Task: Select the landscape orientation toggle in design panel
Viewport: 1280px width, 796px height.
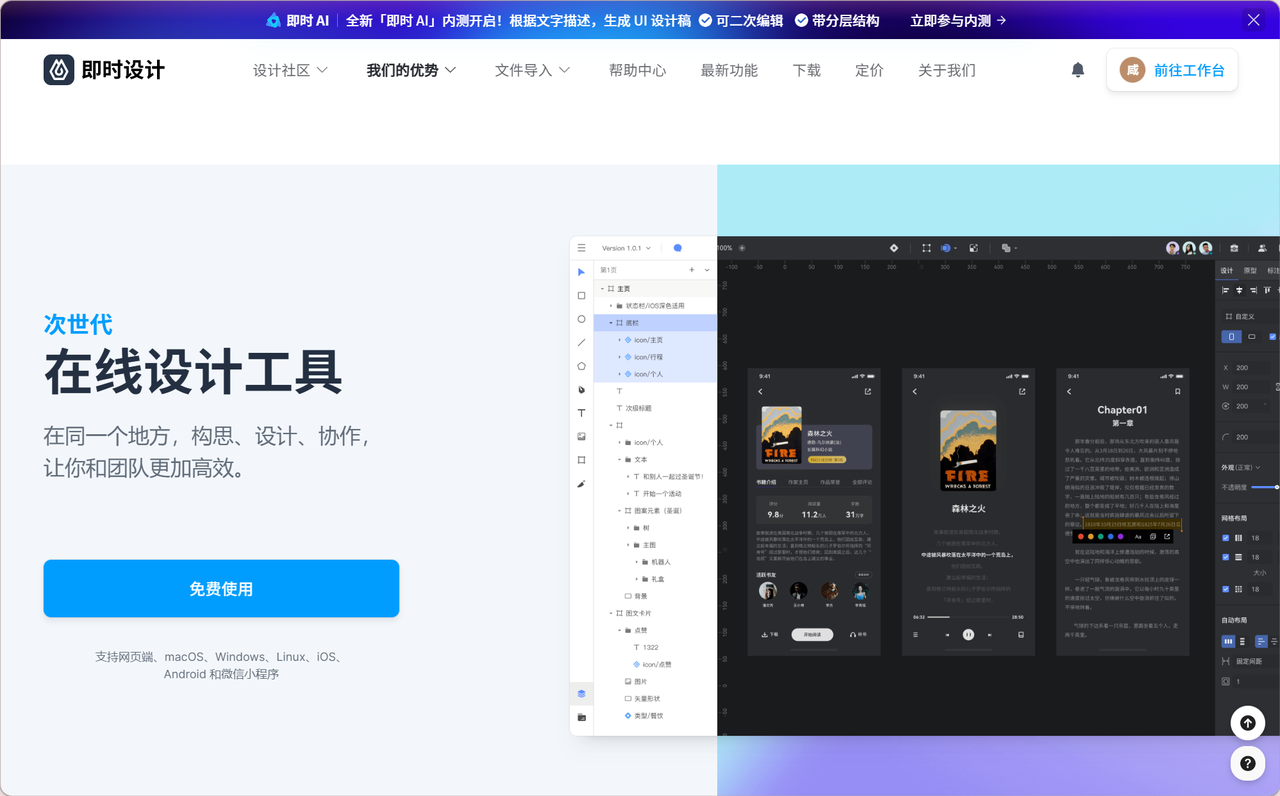Action: coord(1252,337)
